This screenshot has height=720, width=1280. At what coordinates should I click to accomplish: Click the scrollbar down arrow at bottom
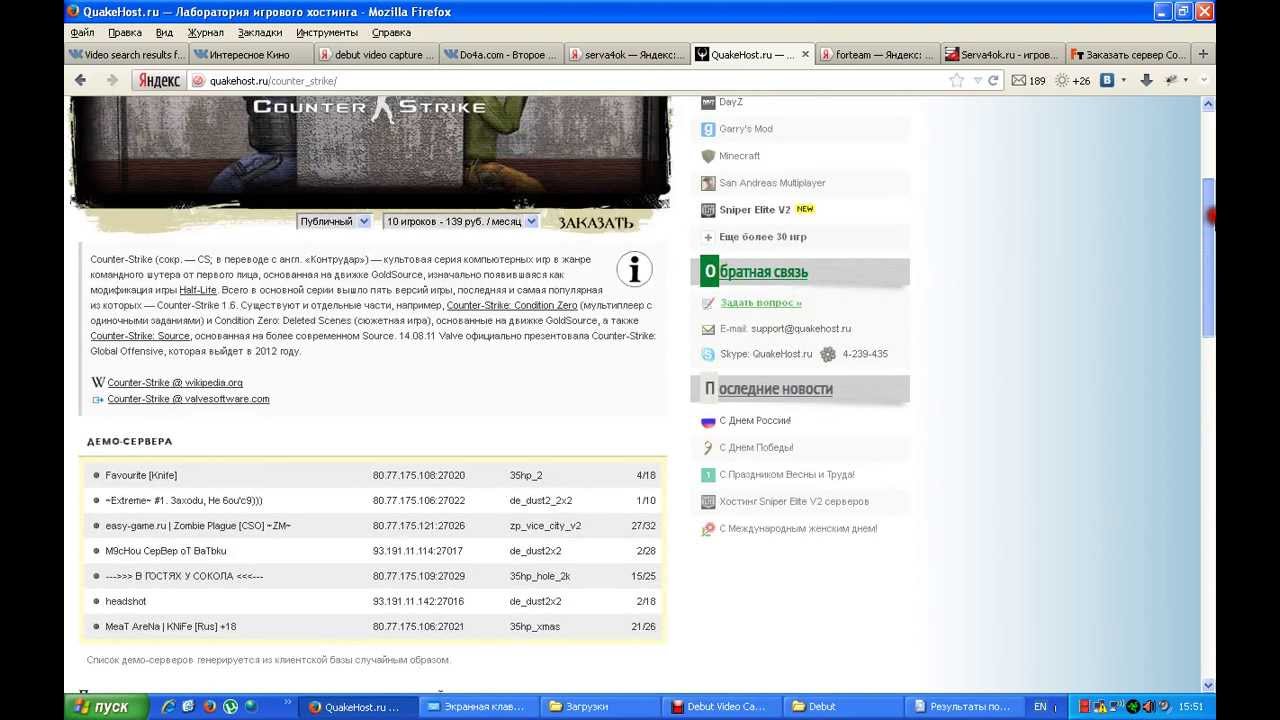[x=1208, y=685]
